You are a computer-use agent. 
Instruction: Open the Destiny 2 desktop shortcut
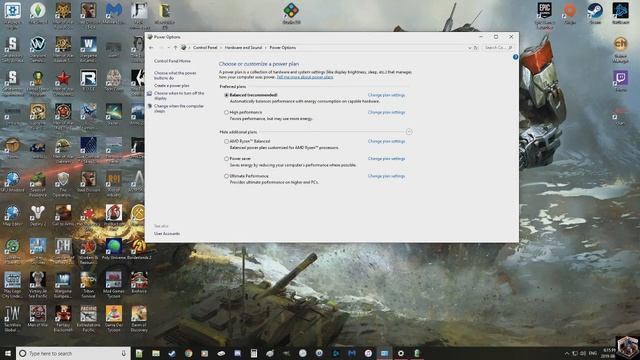pyautogui.click(x=38, y=216)
